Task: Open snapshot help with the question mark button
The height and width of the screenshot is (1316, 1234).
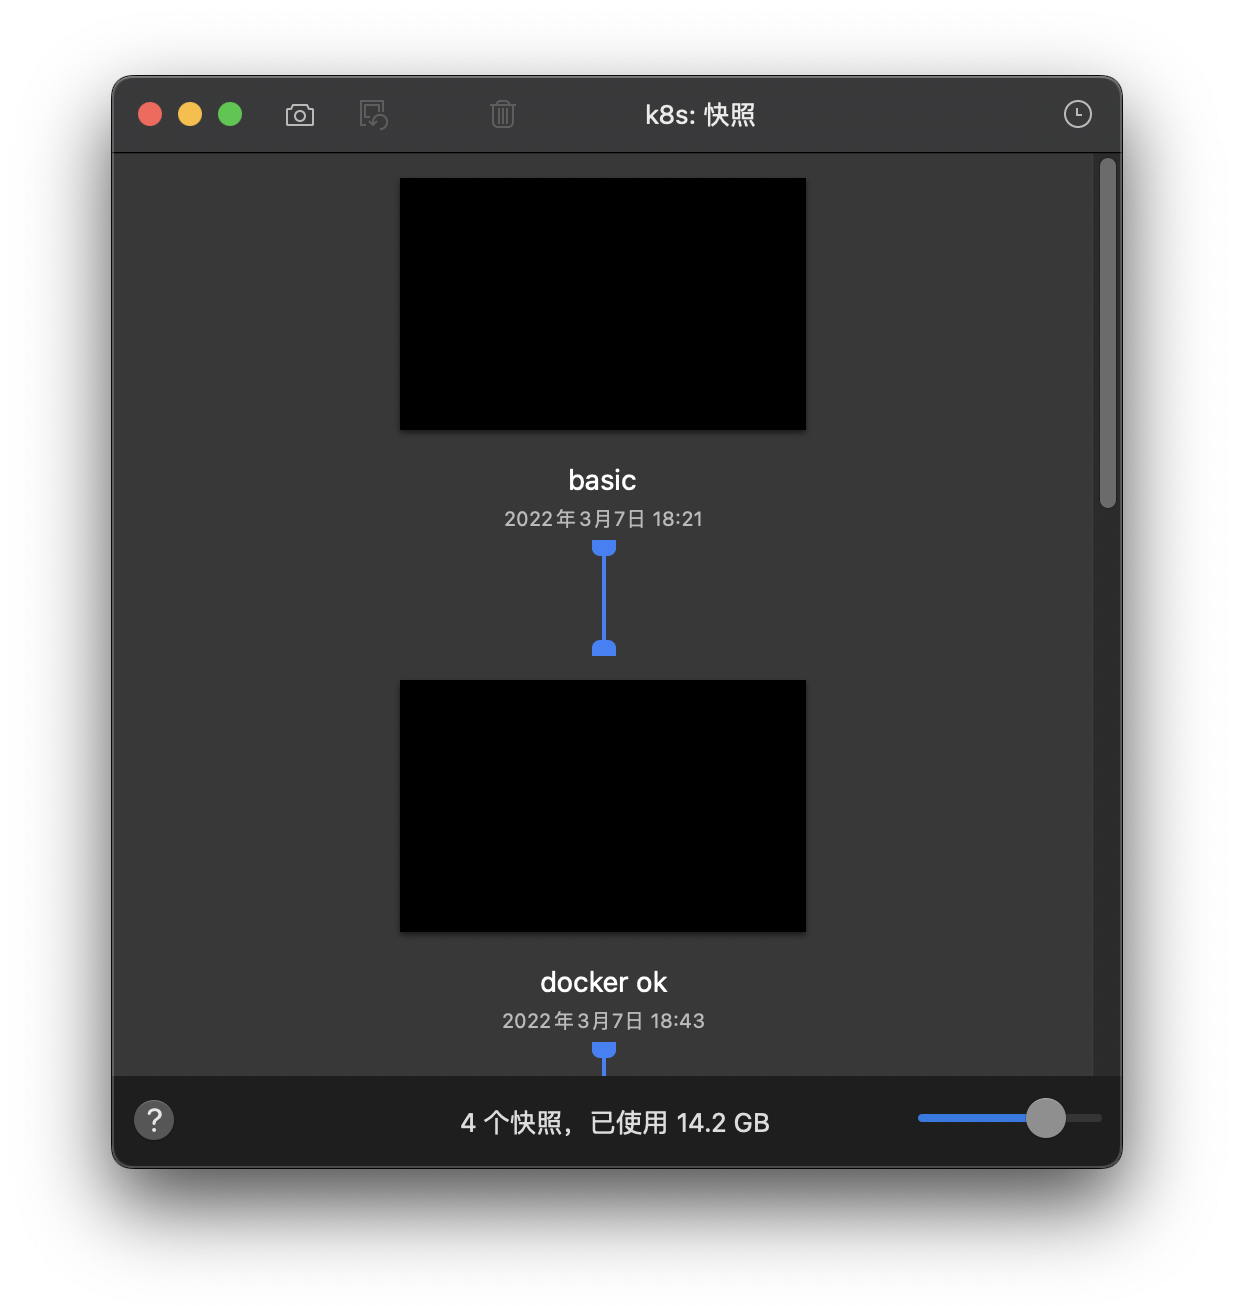Action: (154, 1120)
